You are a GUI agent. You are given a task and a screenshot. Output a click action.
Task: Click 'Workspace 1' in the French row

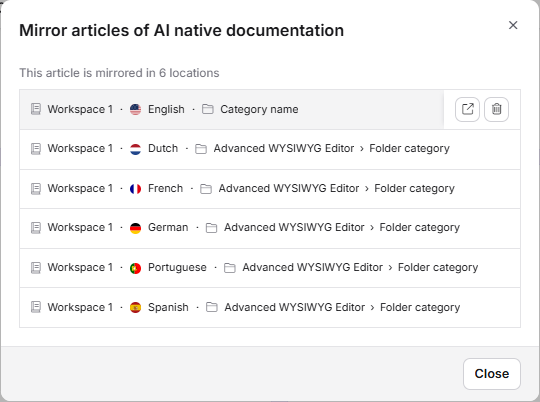click(80, 189)
